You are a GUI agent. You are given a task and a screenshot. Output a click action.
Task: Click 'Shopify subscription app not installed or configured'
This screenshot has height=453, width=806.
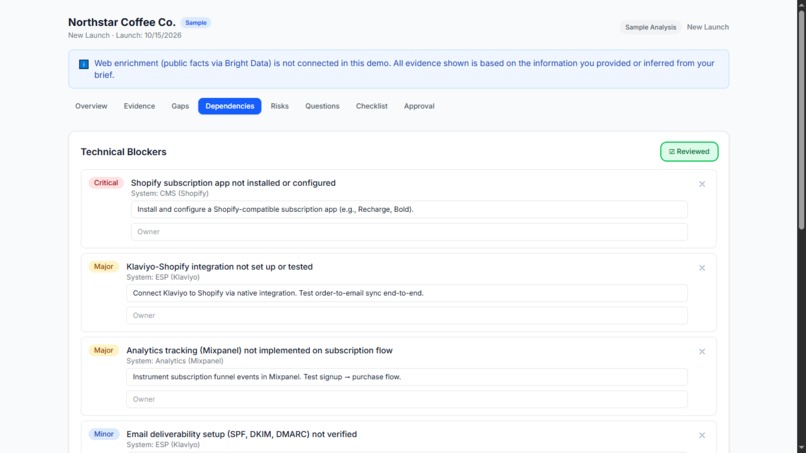coord(233,183)
